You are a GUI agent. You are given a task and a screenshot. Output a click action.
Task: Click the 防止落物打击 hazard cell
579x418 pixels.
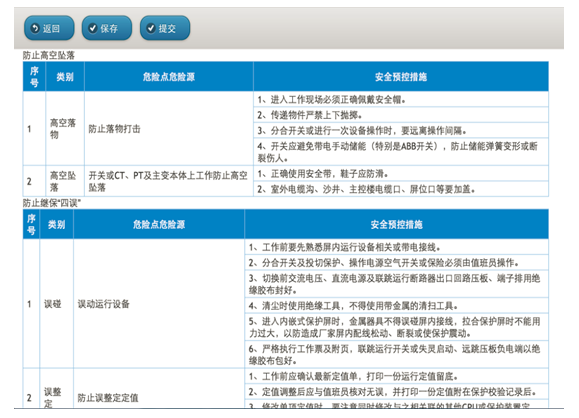(169, 129)
